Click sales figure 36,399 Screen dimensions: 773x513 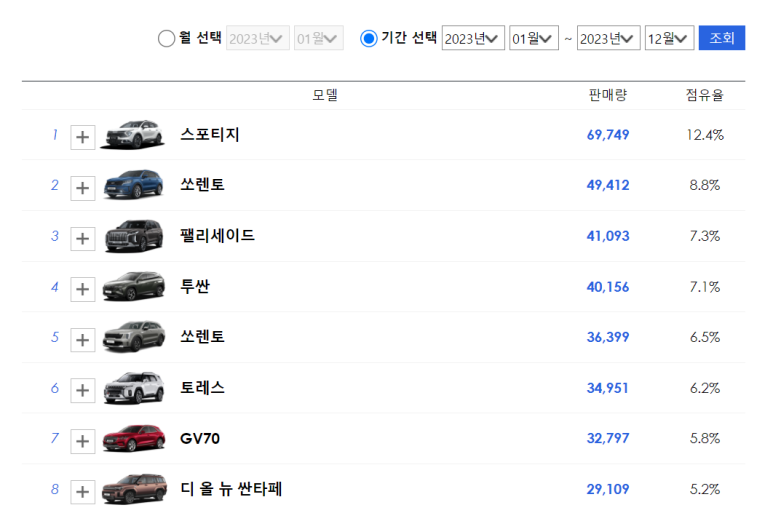608,337
